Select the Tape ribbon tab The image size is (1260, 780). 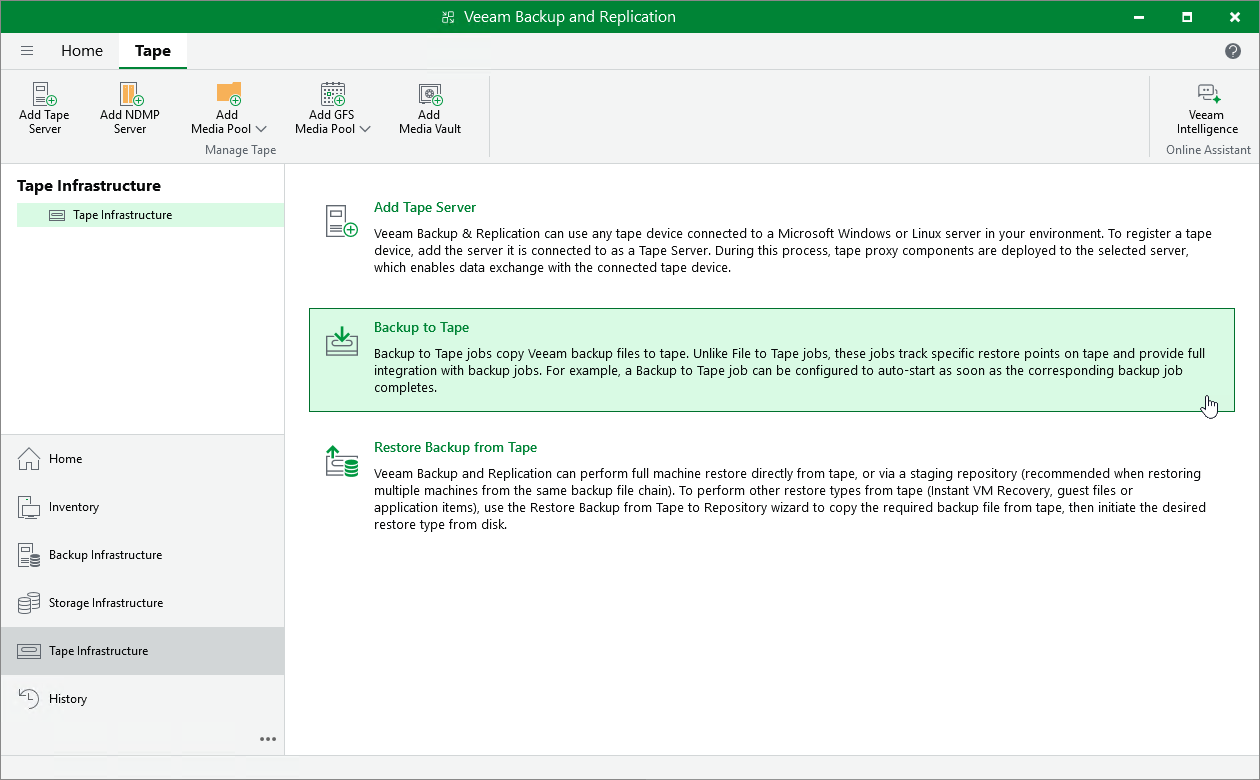[x=153, y=51]
